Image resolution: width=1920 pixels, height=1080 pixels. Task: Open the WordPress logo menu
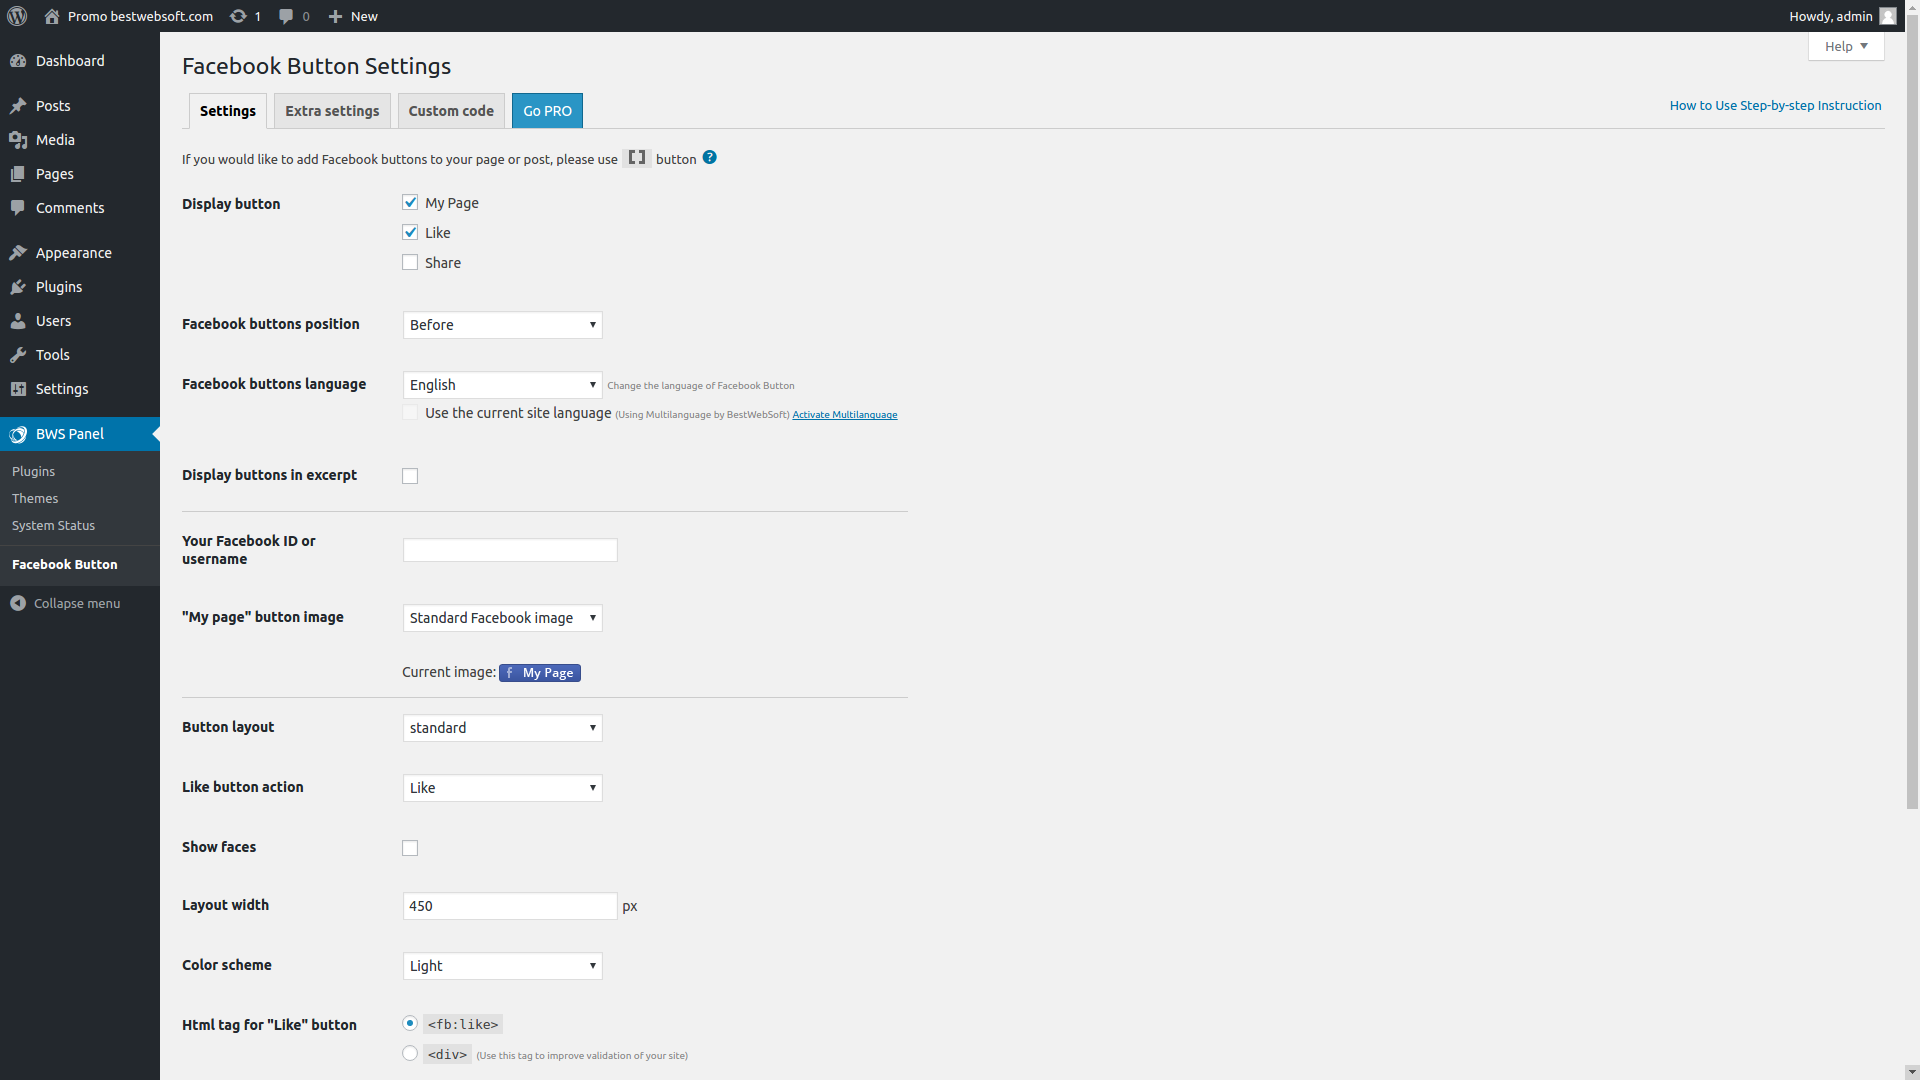click(17, 16)
